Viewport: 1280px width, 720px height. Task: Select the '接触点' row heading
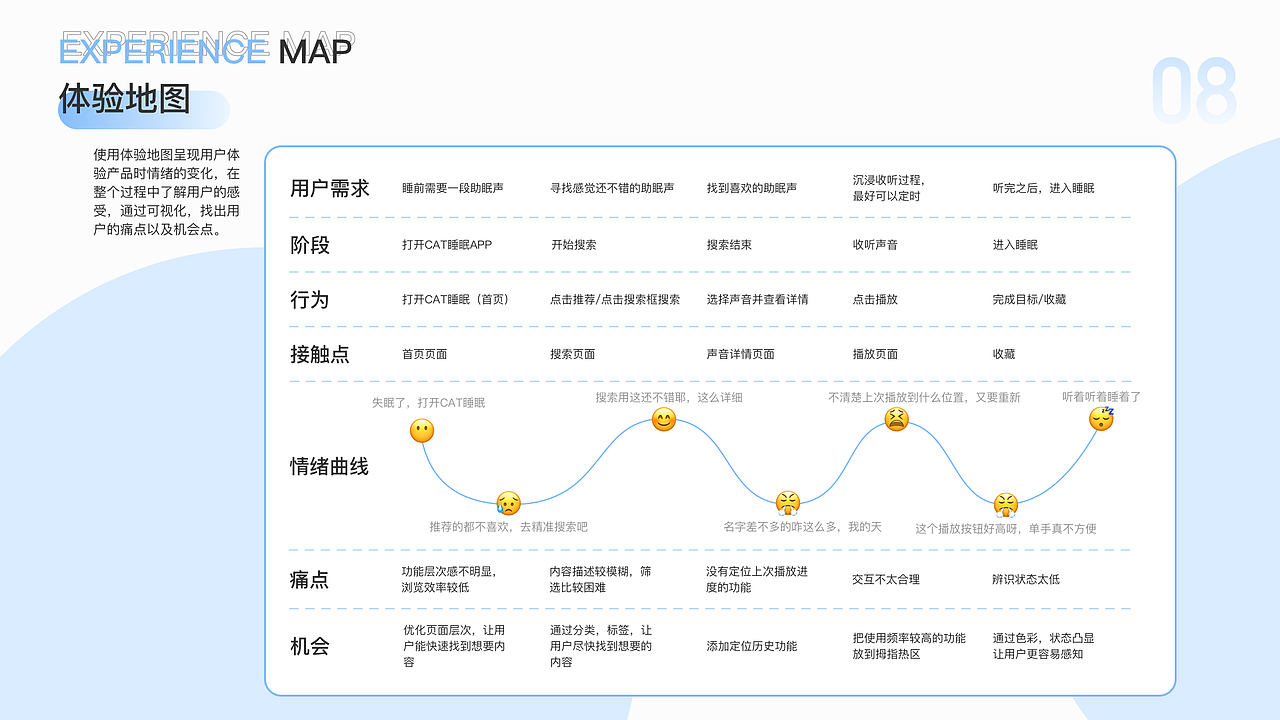pos(320,354)
